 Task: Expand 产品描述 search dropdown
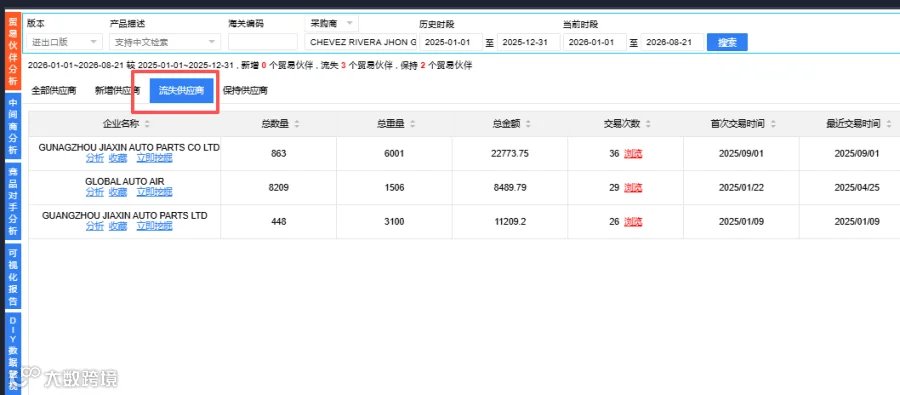pos(165,42)
